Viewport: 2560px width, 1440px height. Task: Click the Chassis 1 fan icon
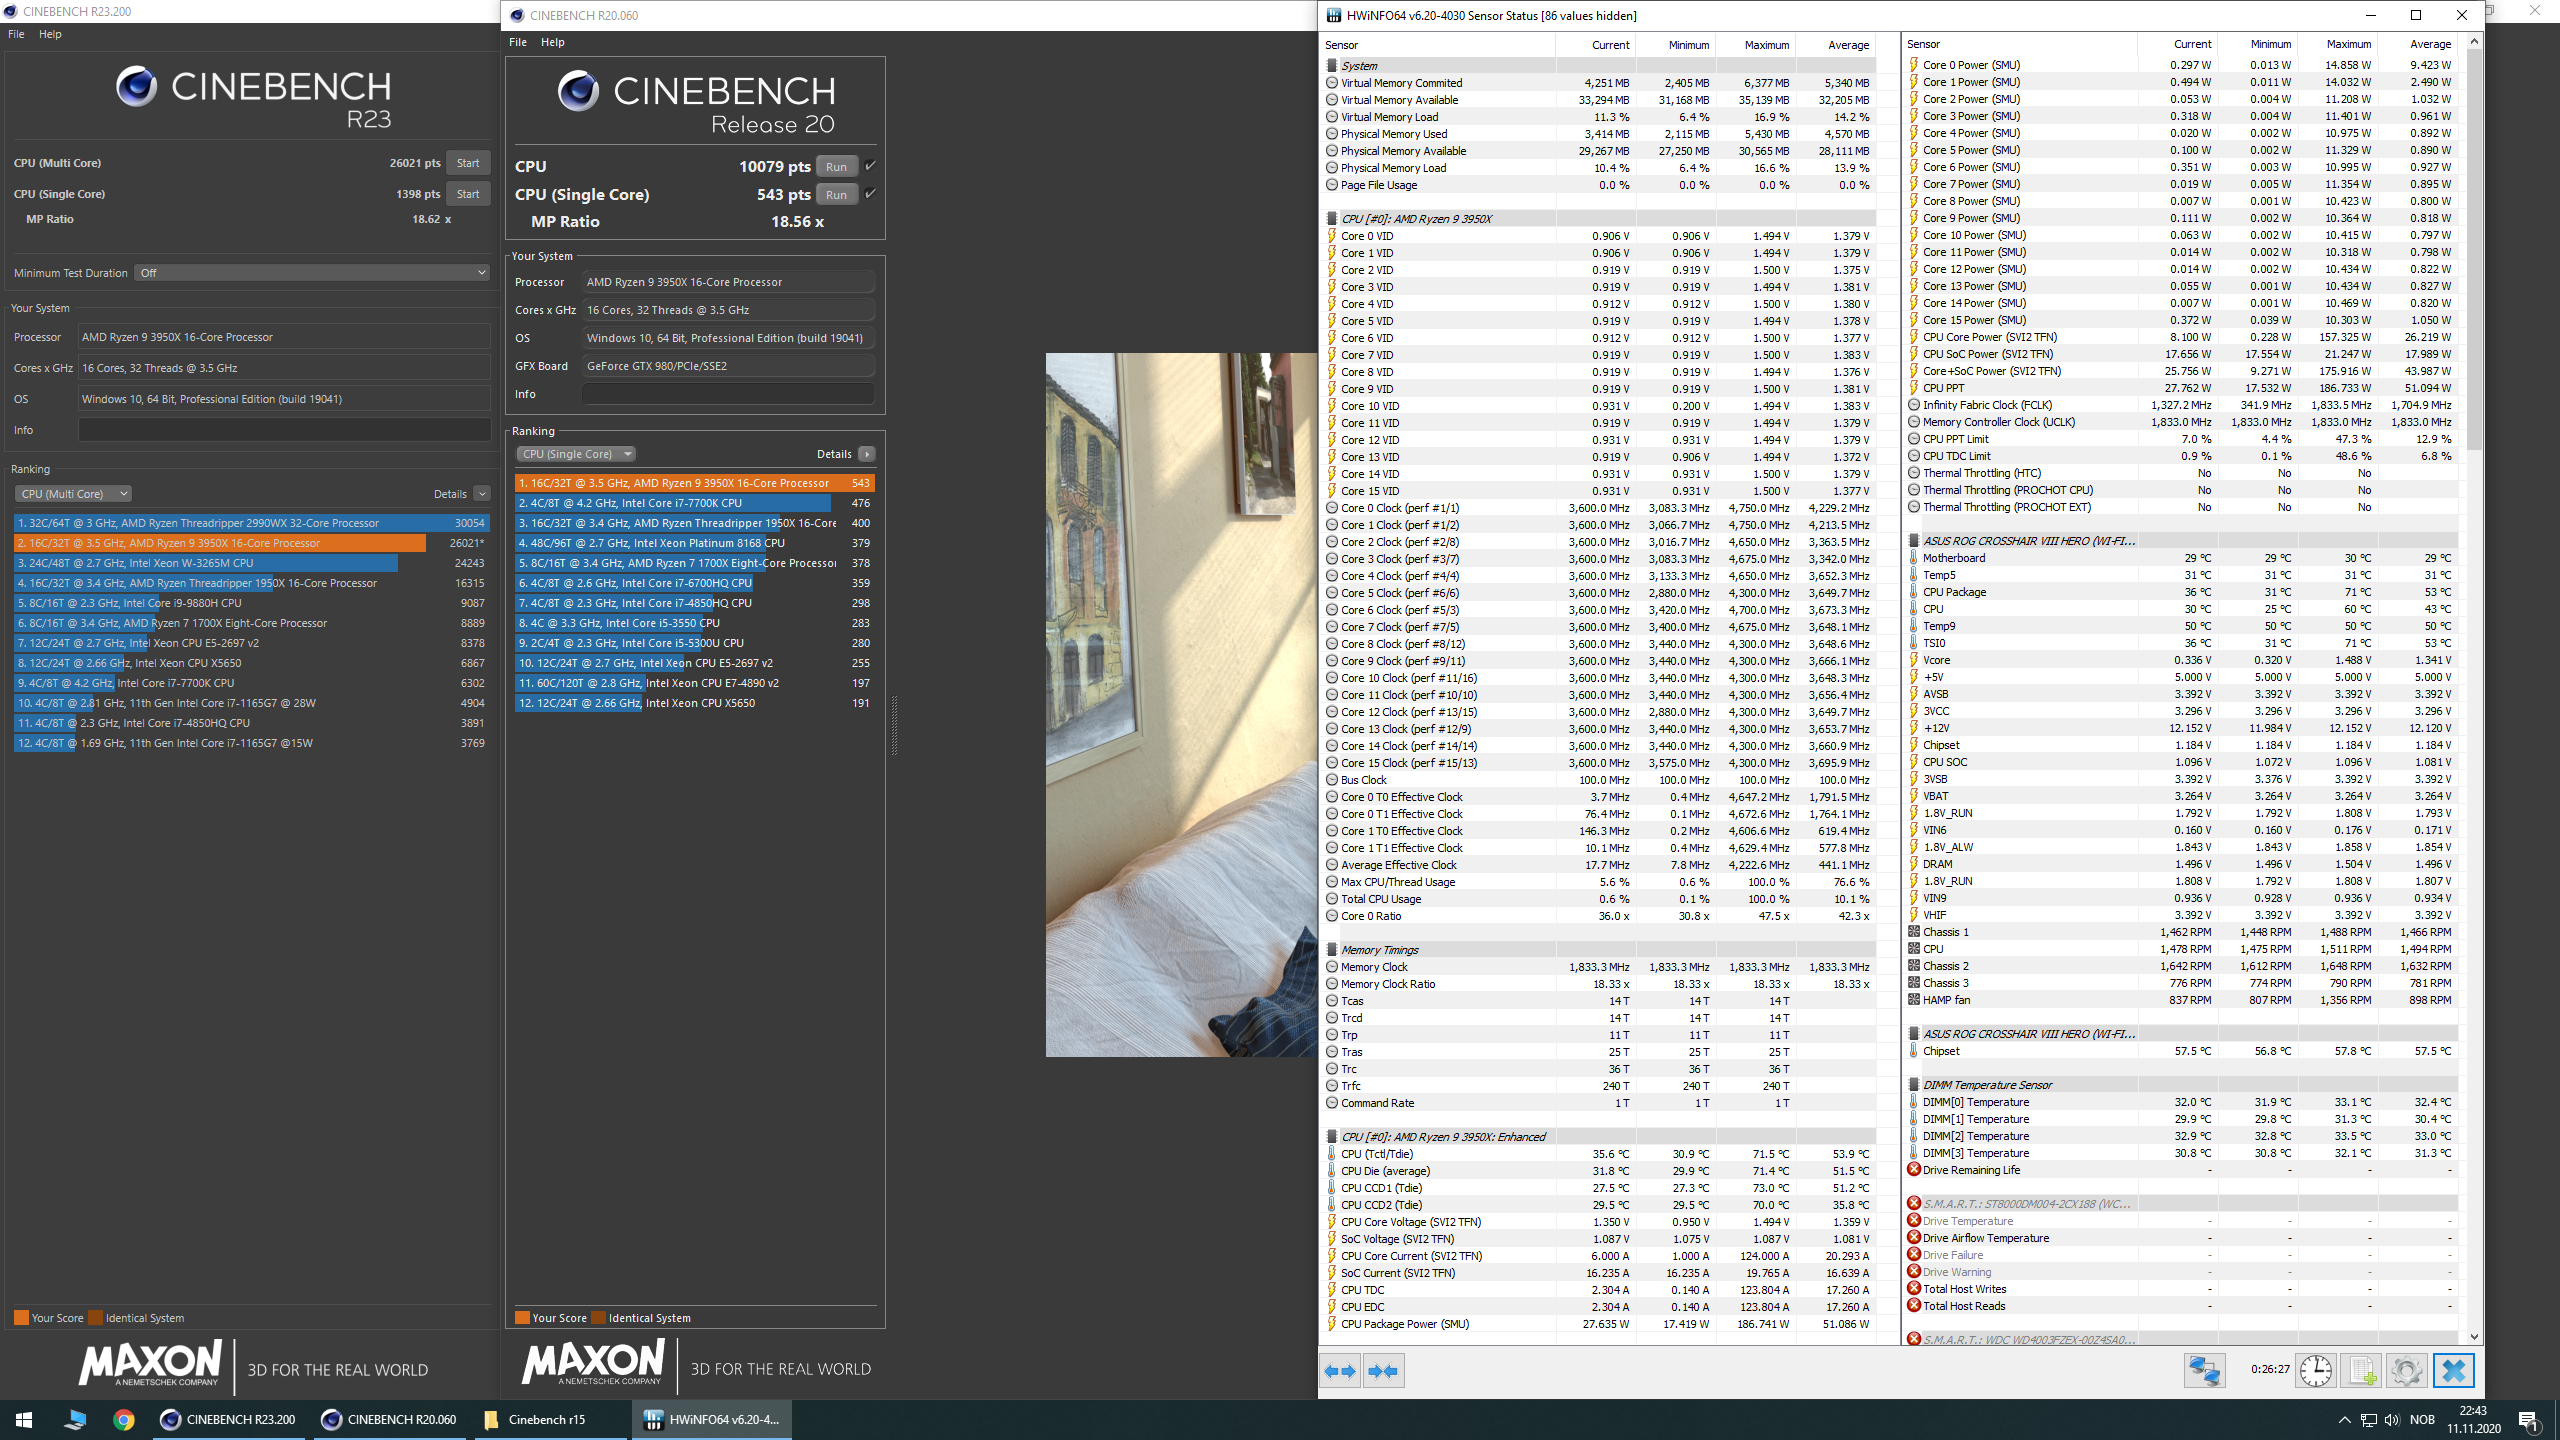coord(1914,932)
